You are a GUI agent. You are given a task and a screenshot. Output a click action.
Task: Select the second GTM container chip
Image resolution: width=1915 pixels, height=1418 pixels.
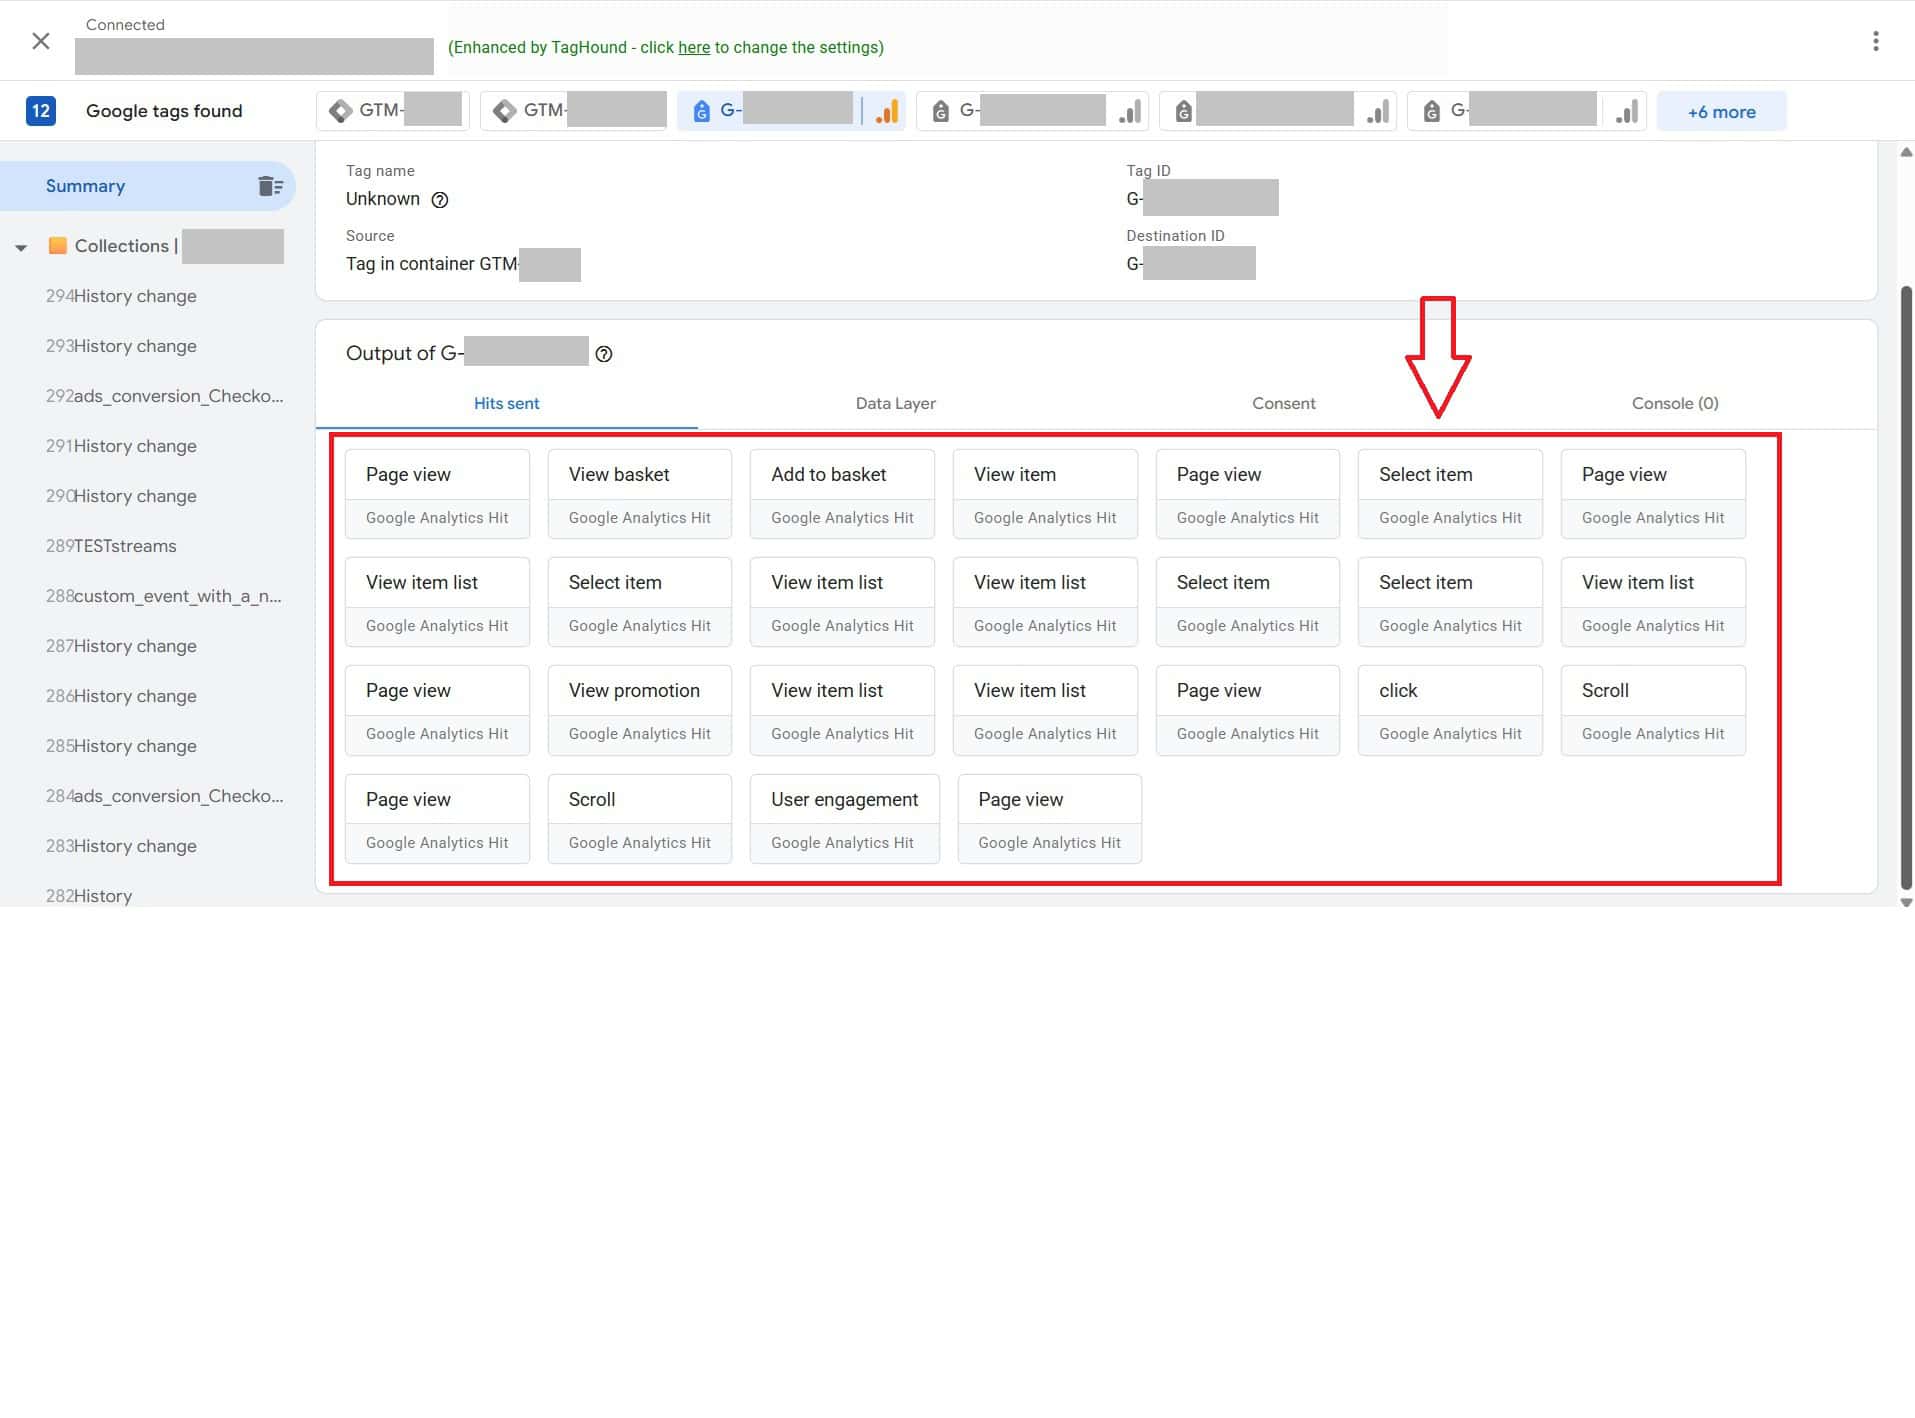click(574, 111)
